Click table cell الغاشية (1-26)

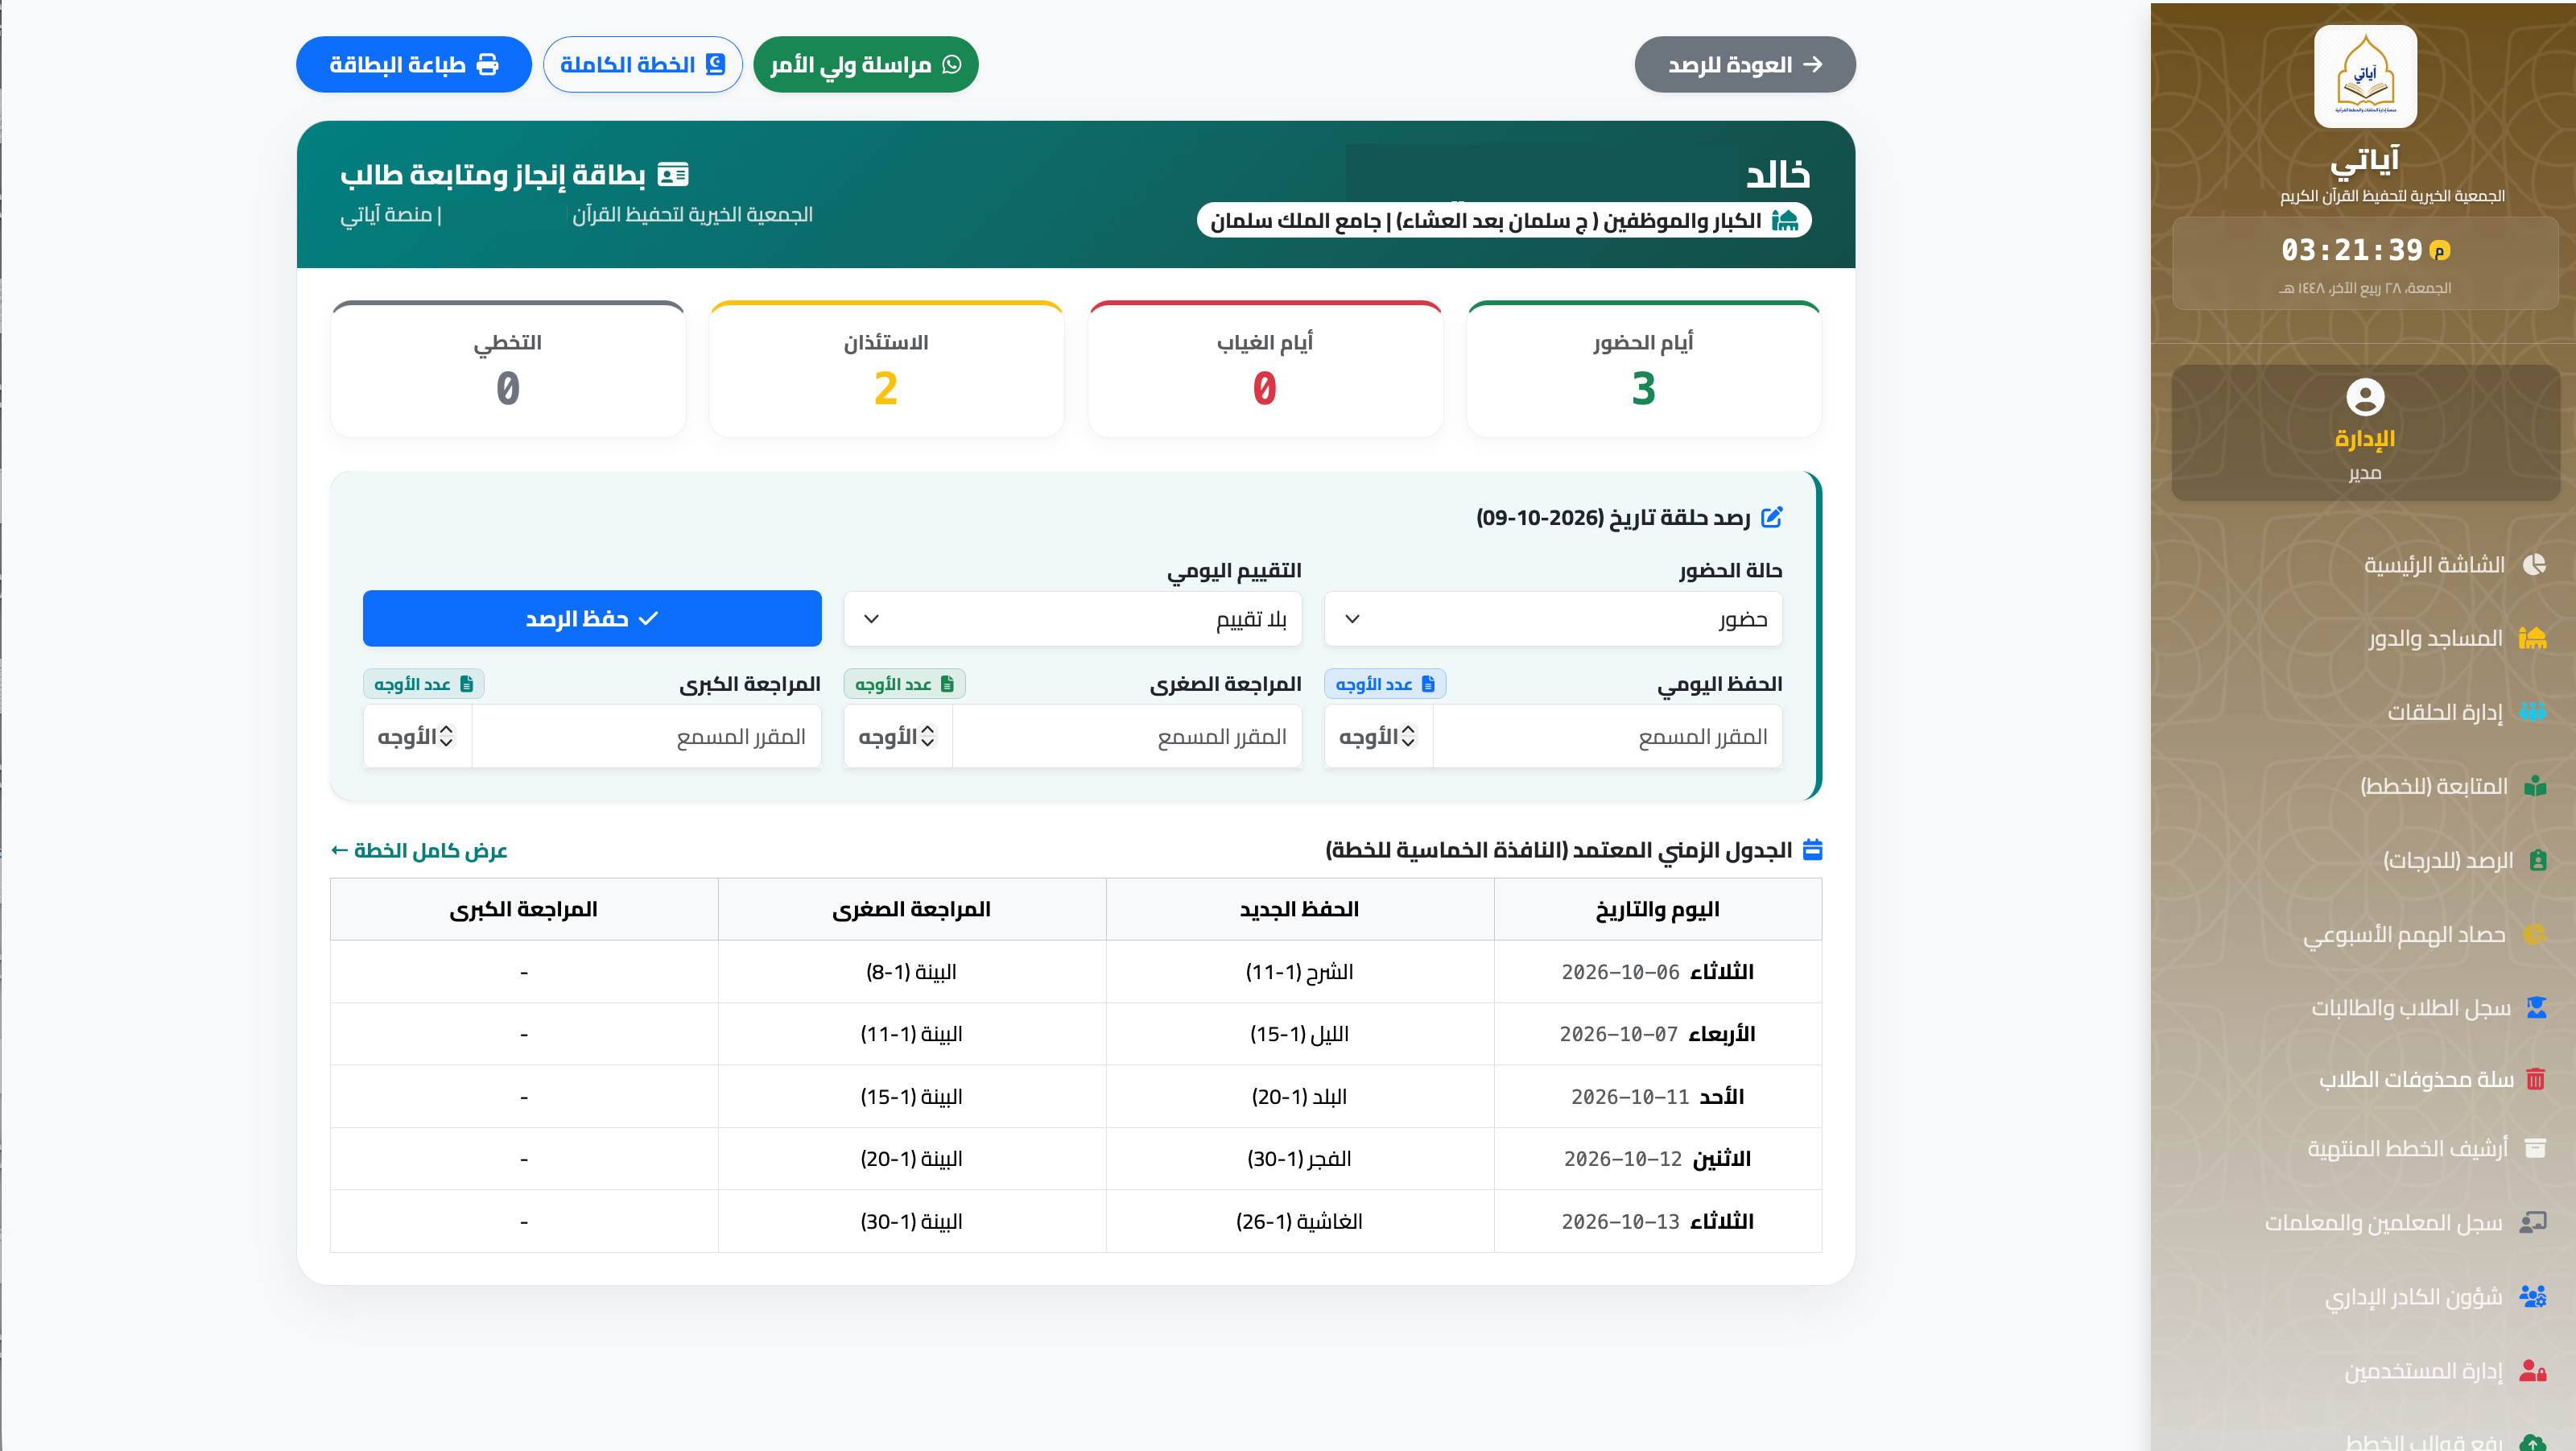1299,1221
